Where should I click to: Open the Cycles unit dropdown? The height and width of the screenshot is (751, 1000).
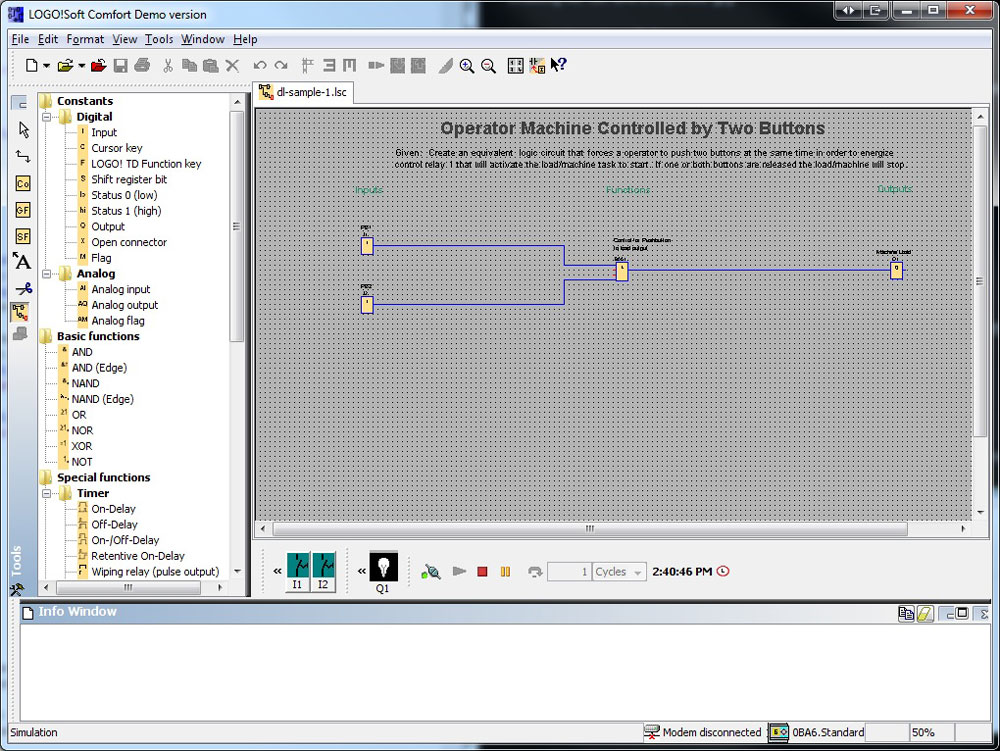click(637, 572)
